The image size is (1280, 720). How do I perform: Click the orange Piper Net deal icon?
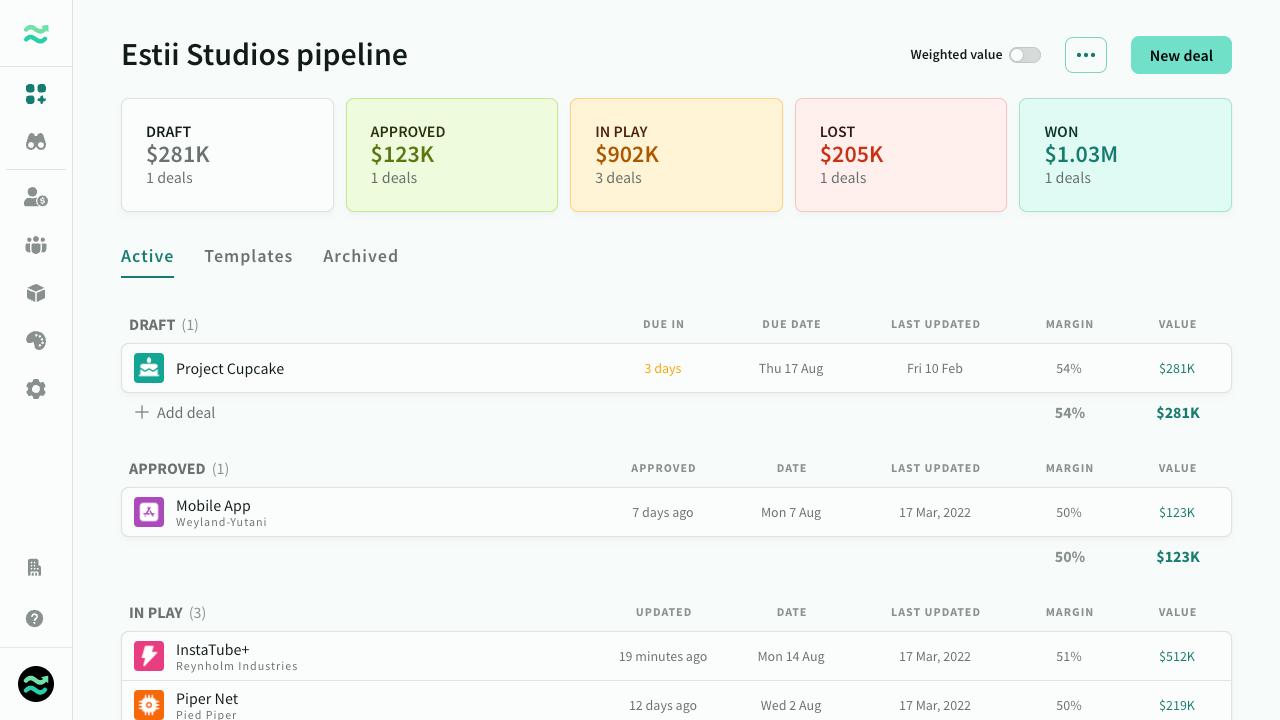(x=149, y=704)
